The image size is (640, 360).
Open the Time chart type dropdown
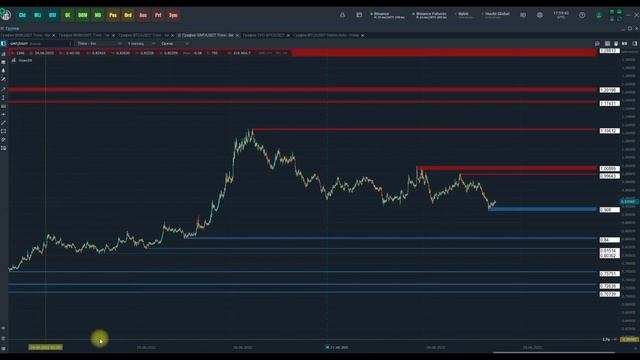click(99, 44)
